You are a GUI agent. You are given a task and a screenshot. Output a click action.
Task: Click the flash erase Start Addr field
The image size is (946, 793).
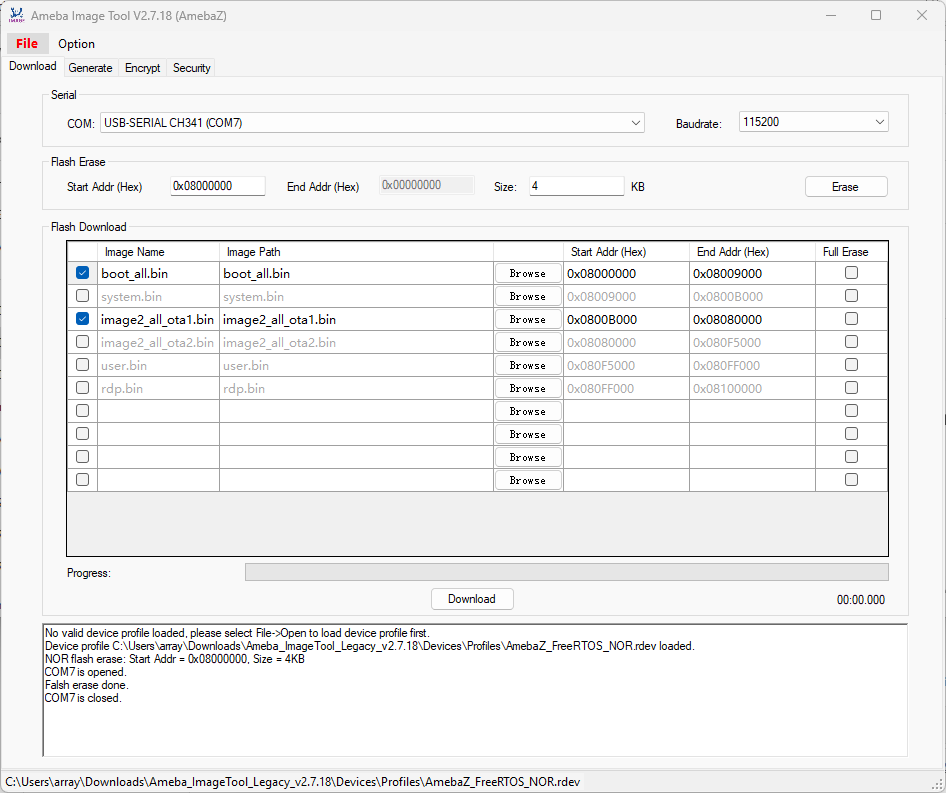(217, 186)
